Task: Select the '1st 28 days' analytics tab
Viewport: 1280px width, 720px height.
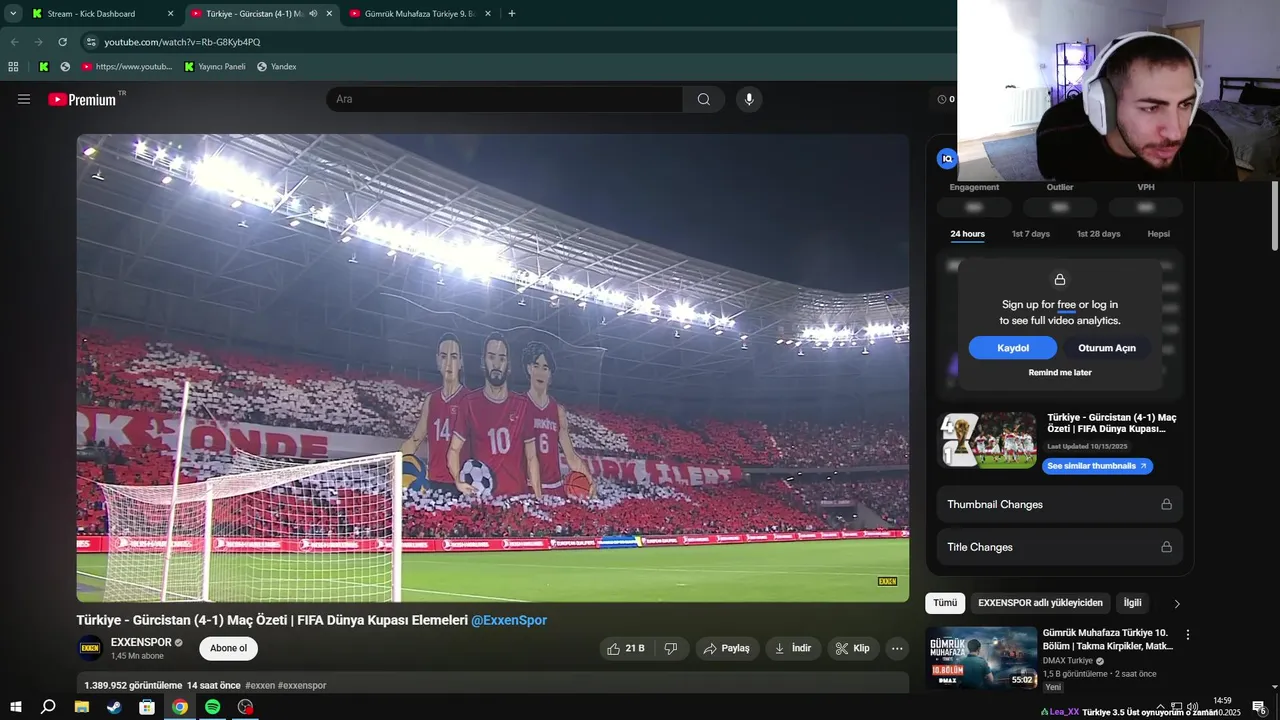Action: point(1098,234)
